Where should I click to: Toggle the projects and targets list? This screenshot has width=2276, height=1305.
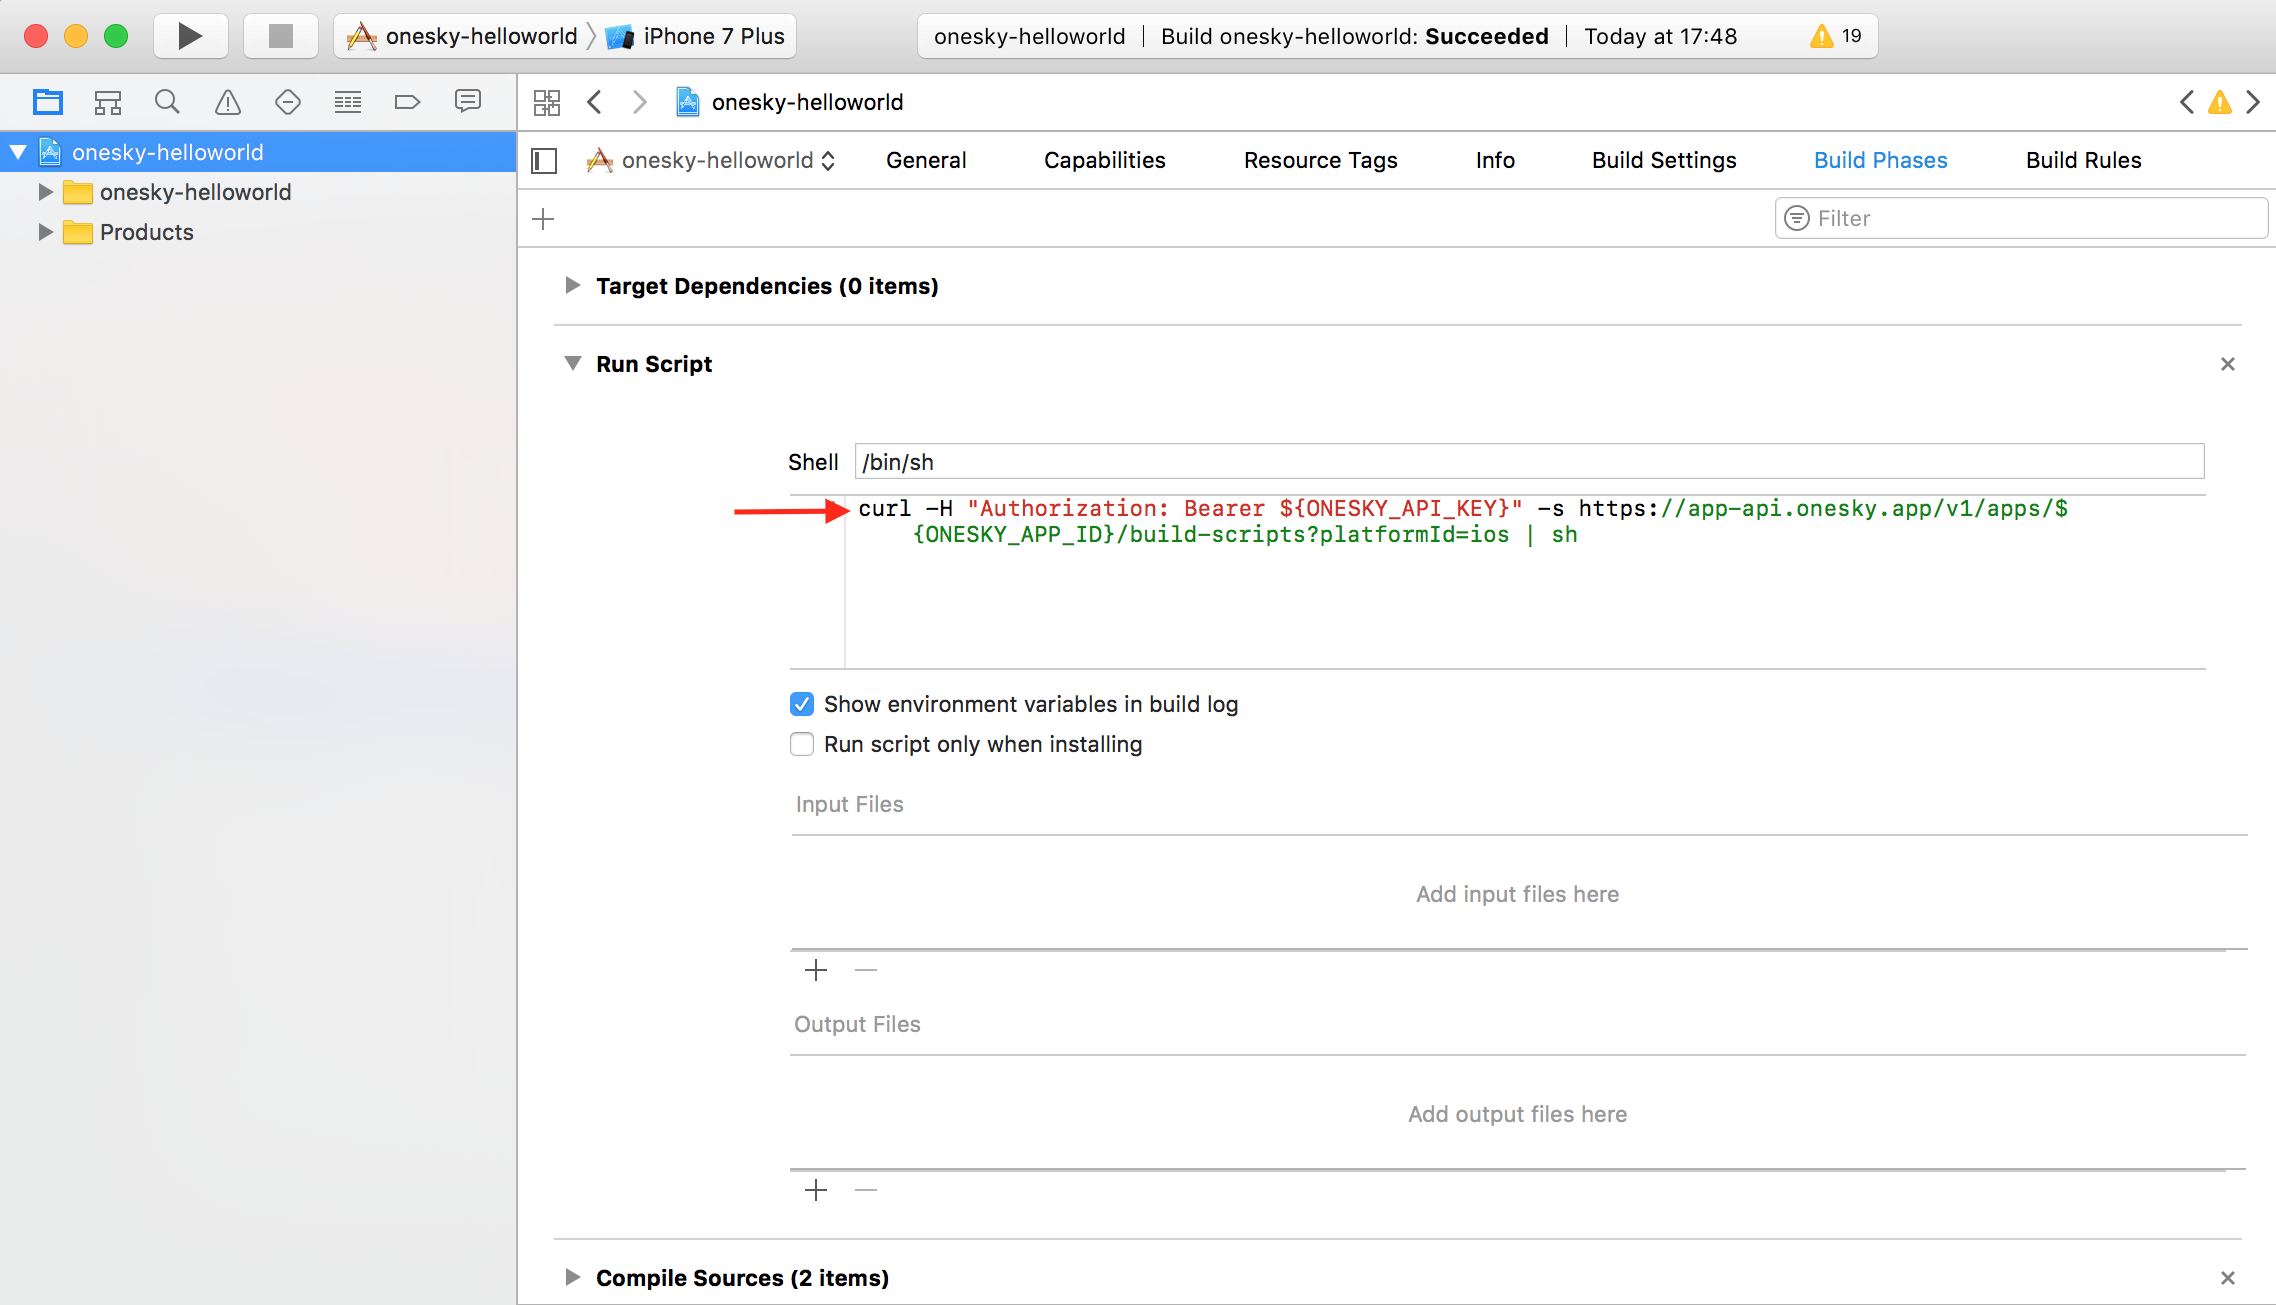544,160
